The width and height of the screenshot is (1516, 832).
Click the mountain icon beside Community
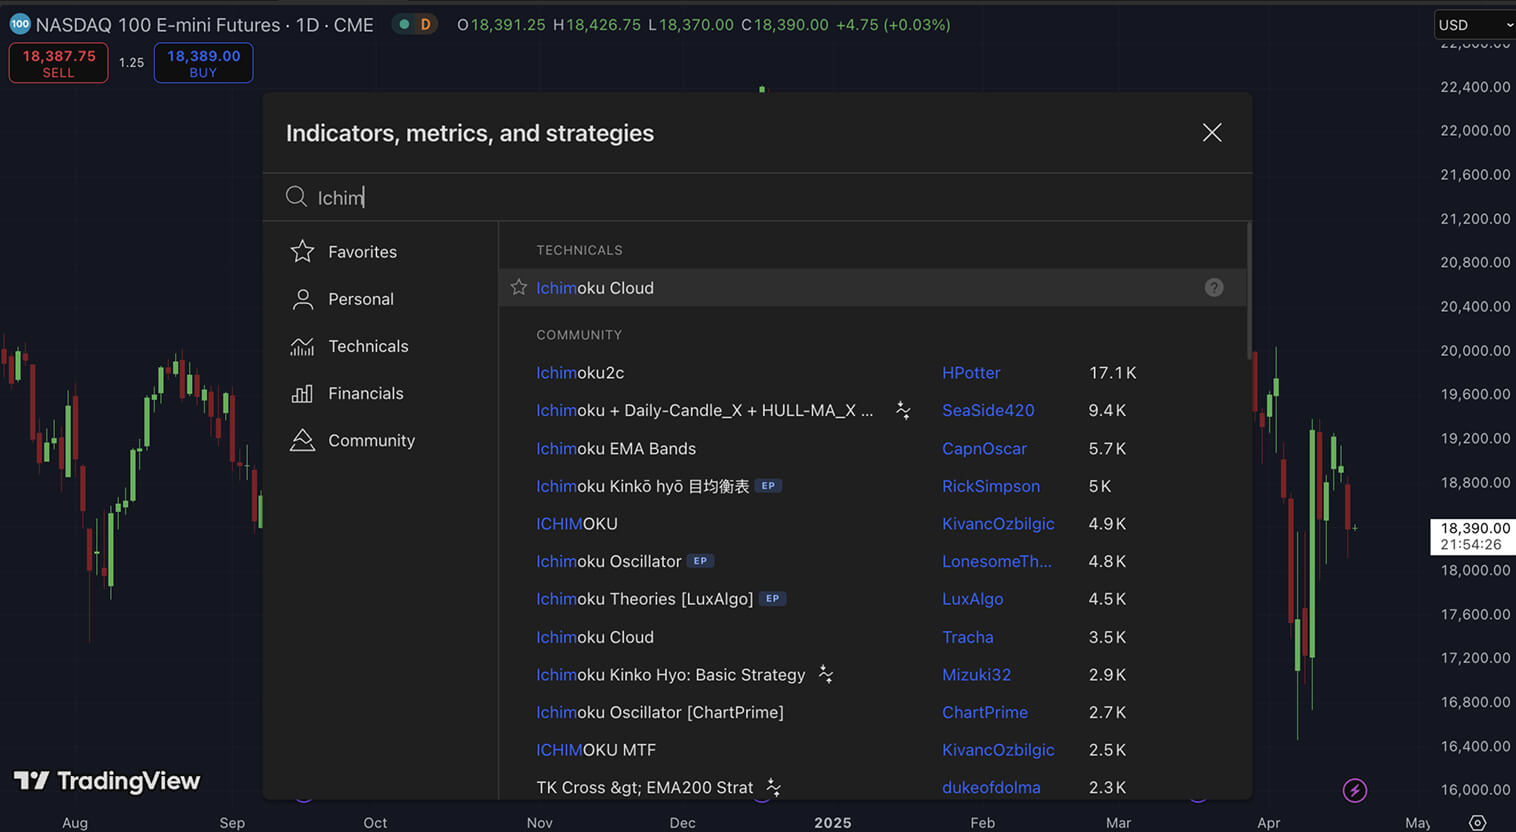pos(302,440)
